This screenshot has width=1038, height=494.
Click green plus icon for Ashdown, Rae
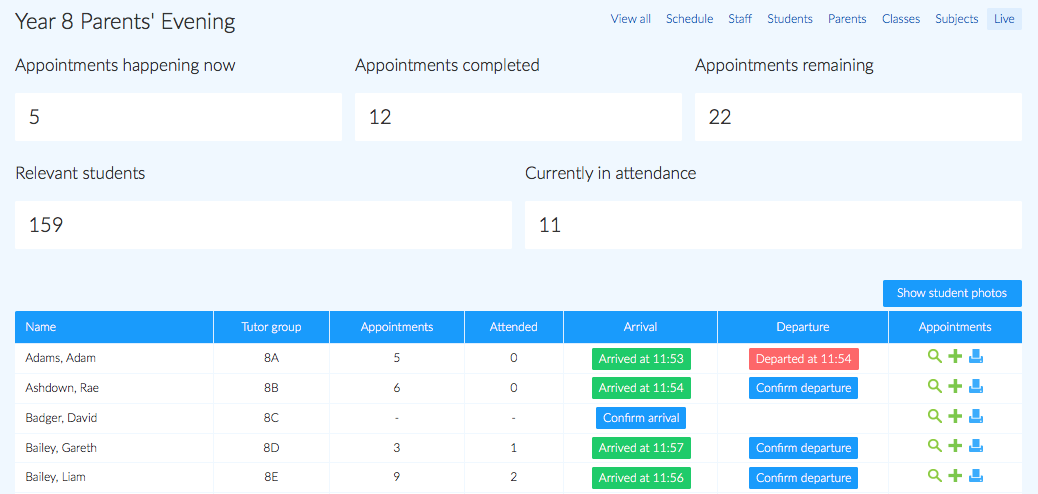coord(955,388)
